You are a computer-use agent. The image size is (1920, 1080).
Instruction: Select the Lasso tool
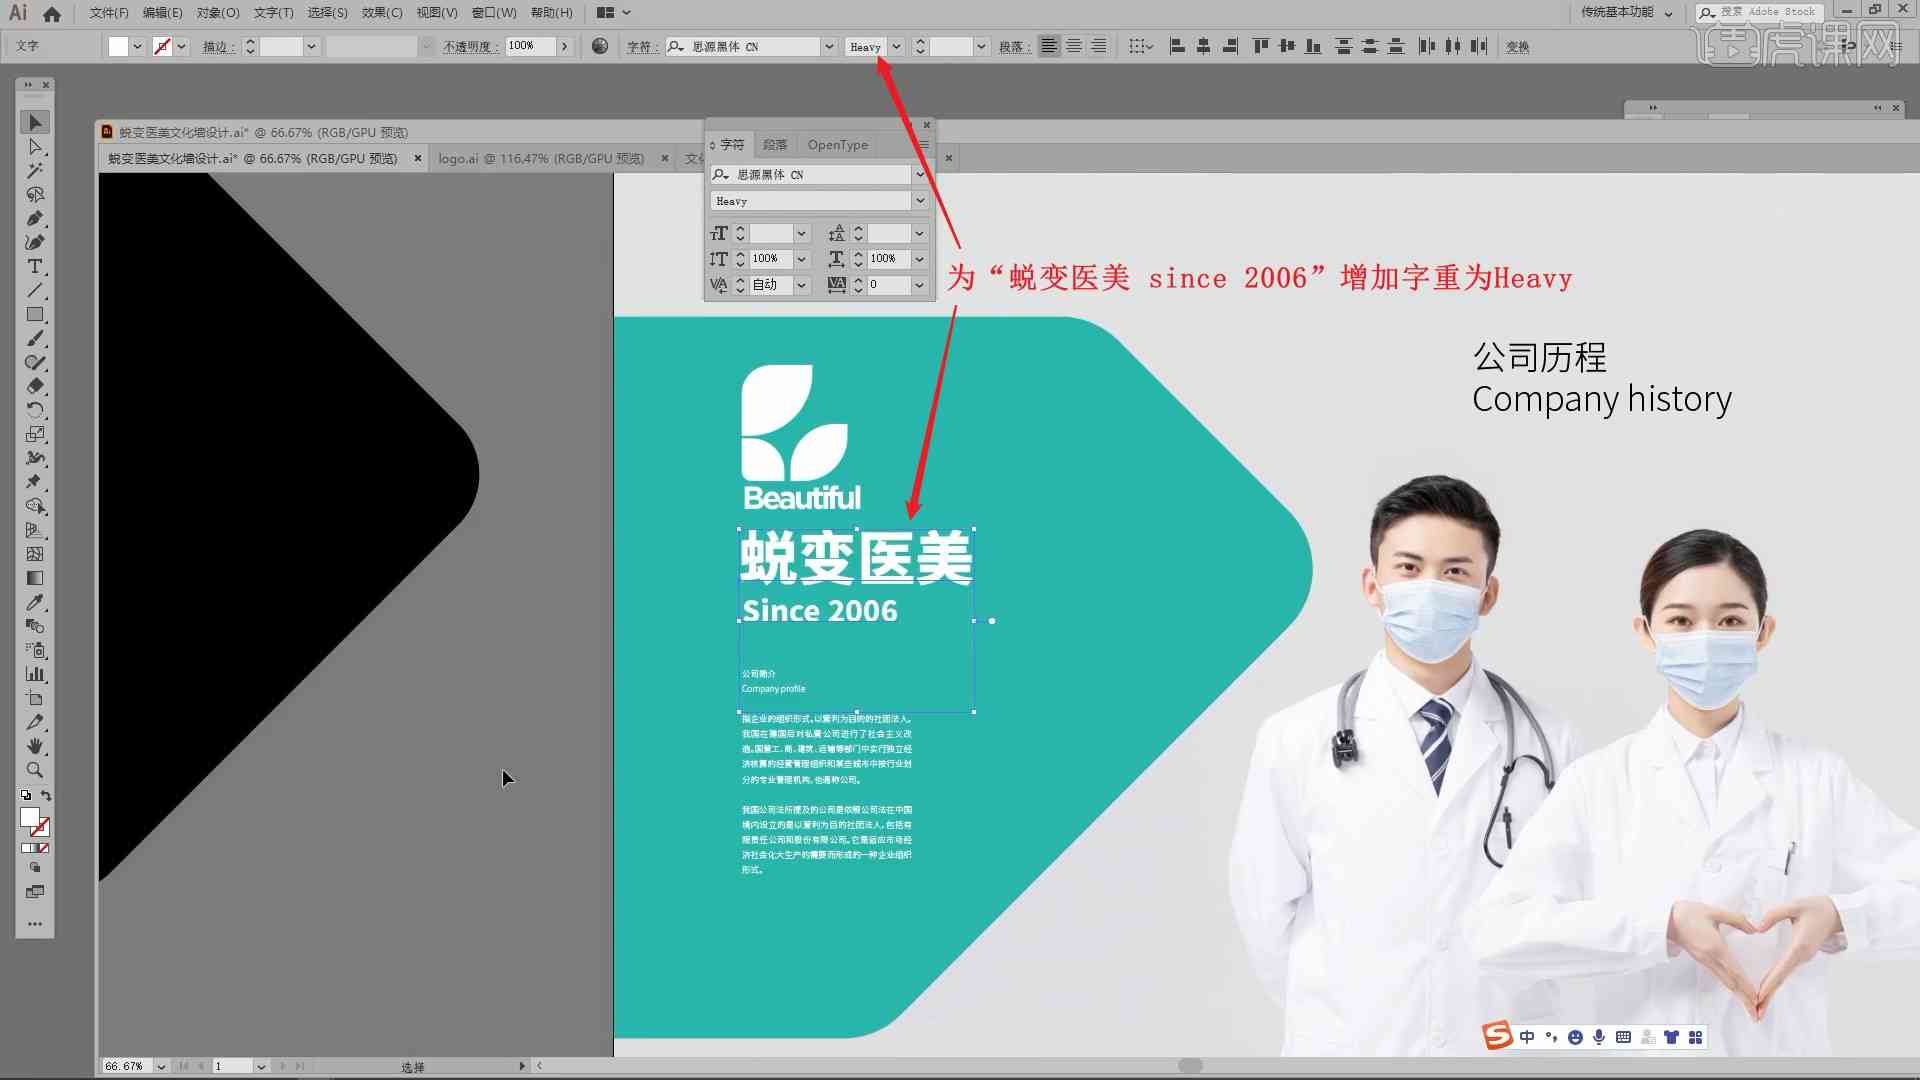[x=35, y=195]
